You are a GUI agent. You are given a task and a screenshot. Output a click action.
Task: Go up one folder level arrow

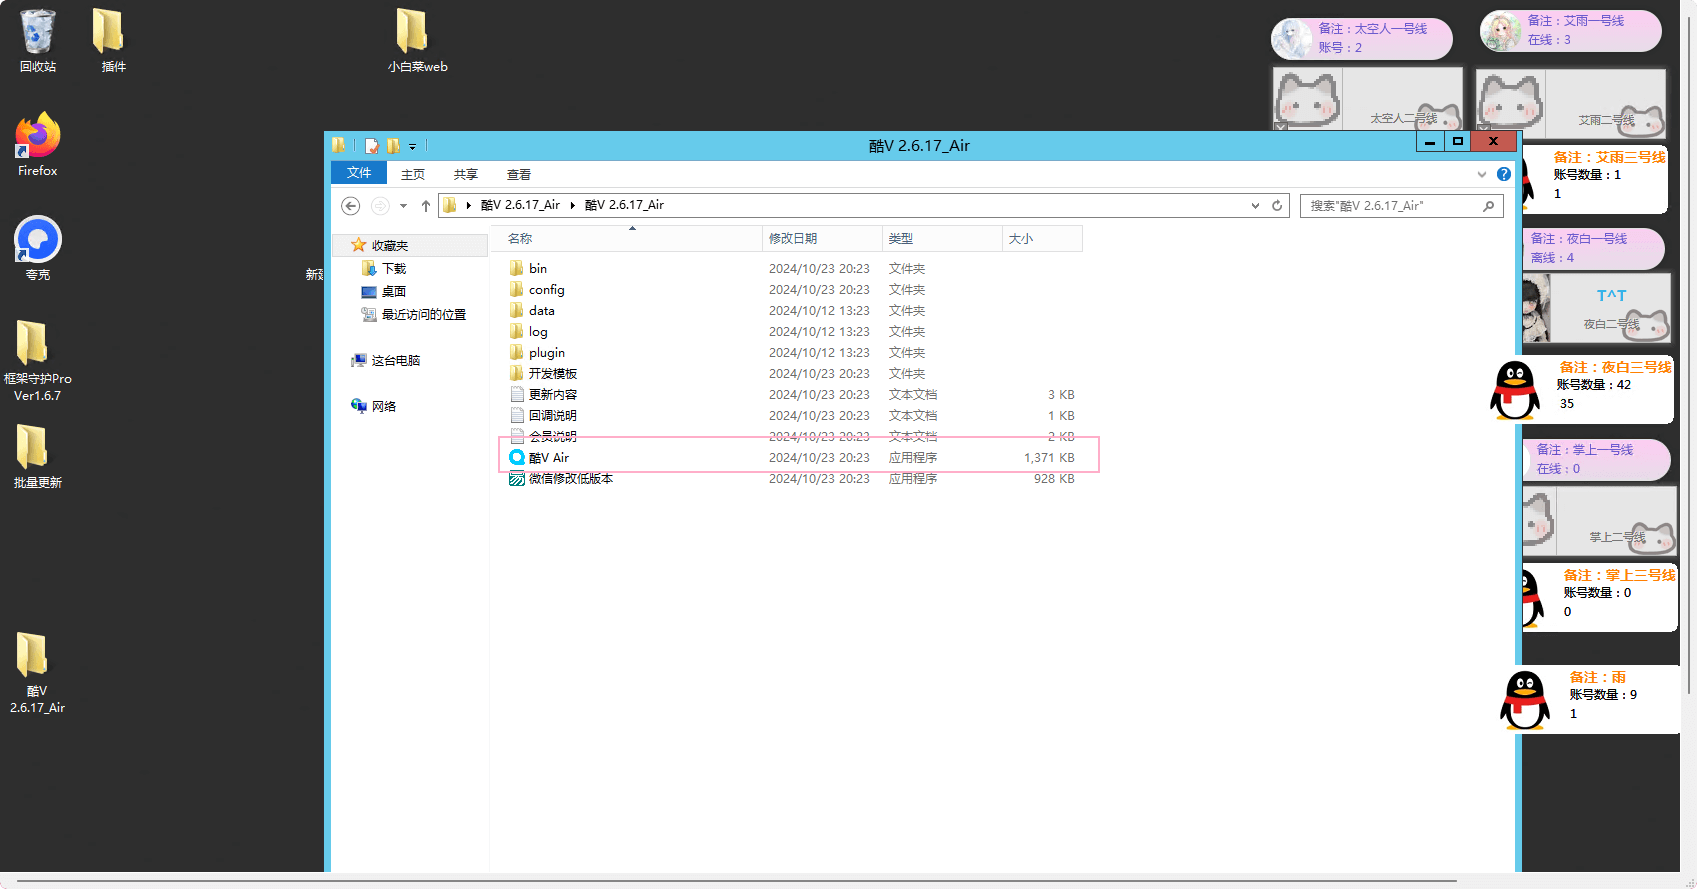pyautogui.click(x=426, y=206)
